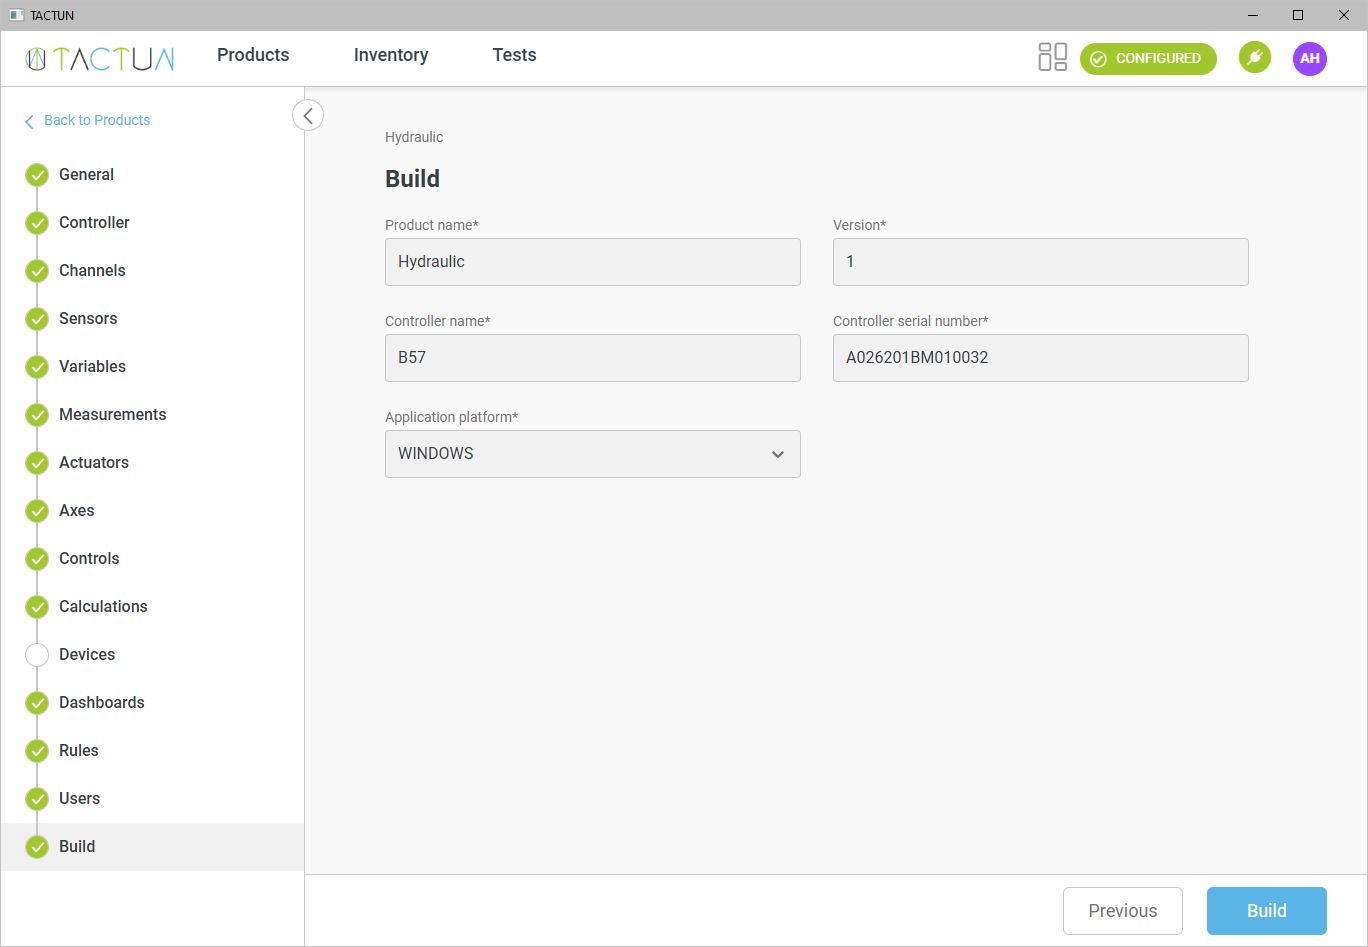Image resolution: width=1368 pixels, height=947 pixels.
Task: Collapse the sidebar with the chevron button
Action: [308, 116]
